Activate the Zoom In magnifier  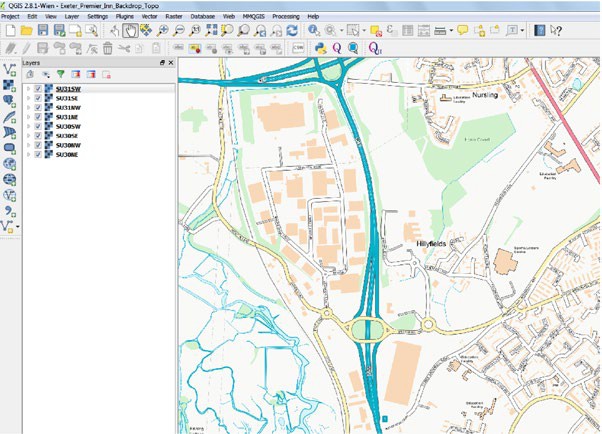[163, 30]
